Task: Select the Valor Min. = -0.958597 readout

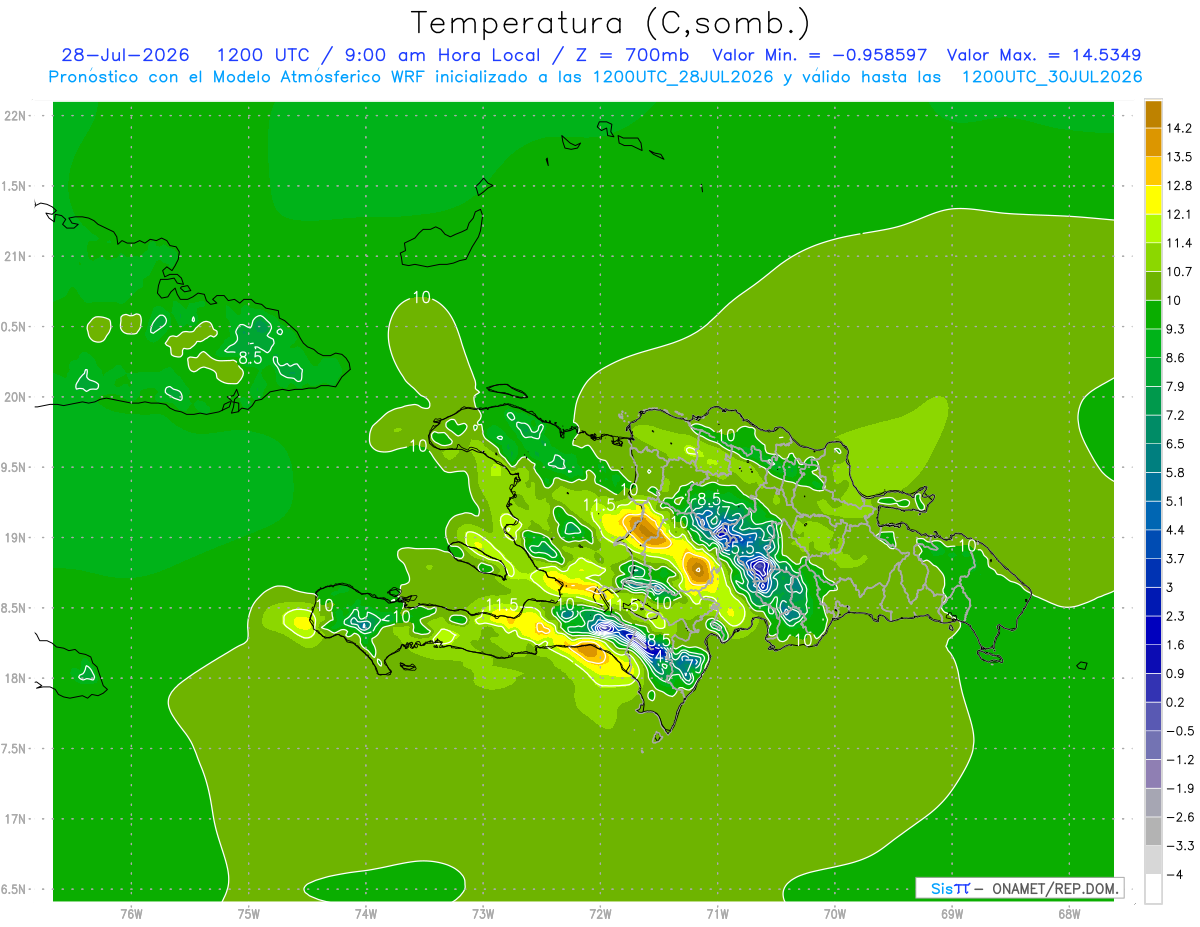Action: pos(819,55)
